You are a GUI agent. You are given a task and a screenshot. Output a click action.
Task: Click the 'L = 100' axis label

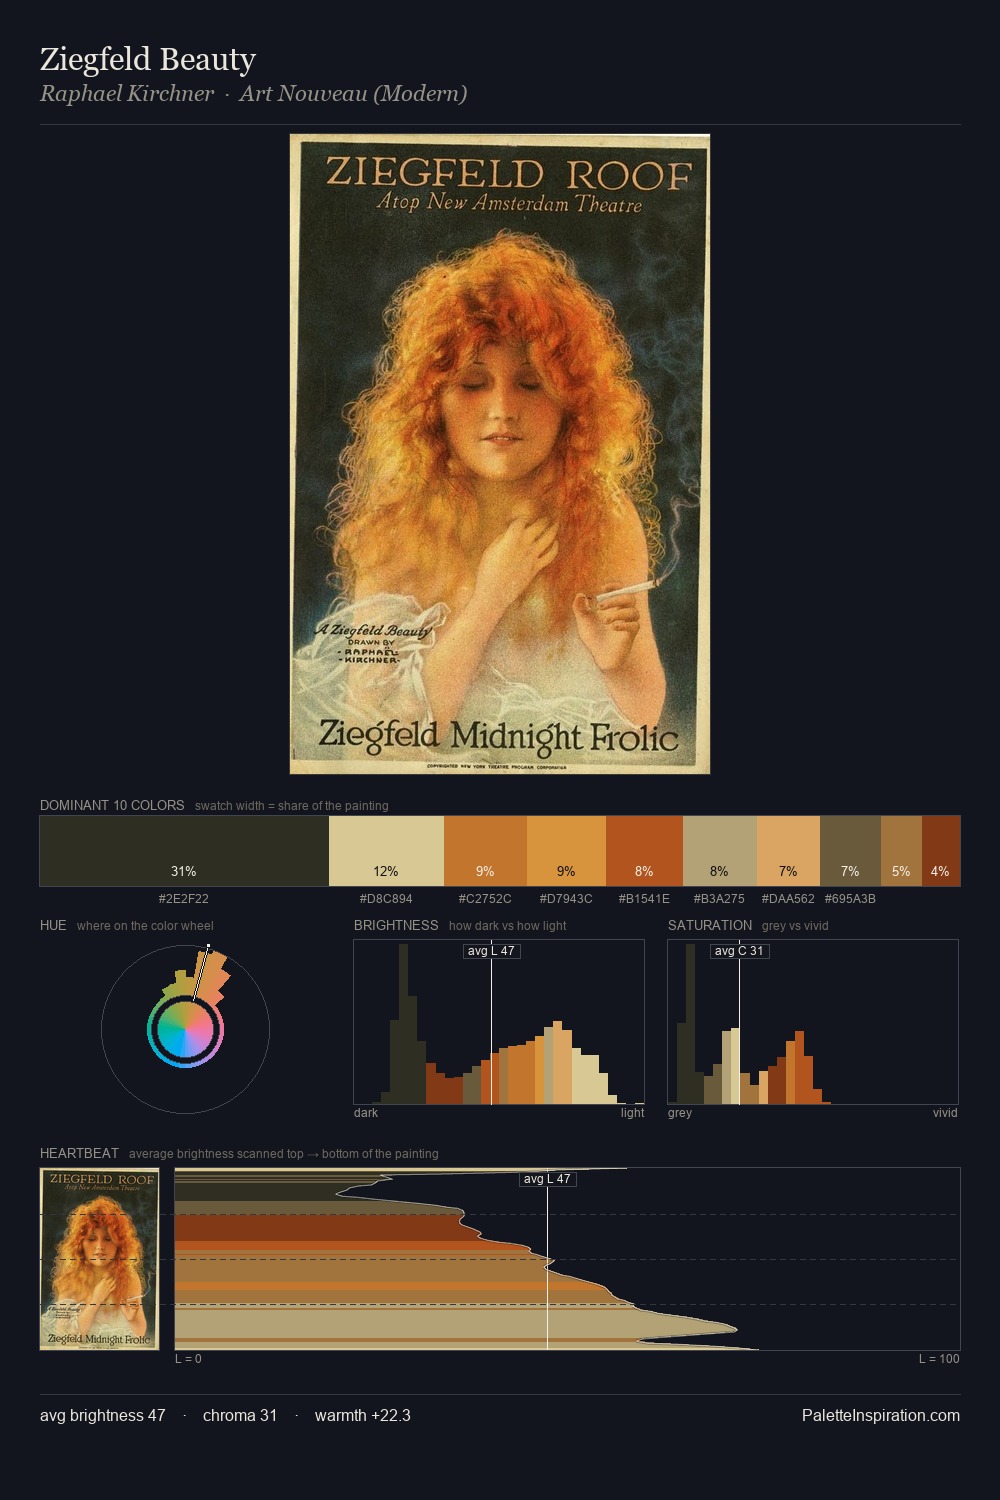939,1359
